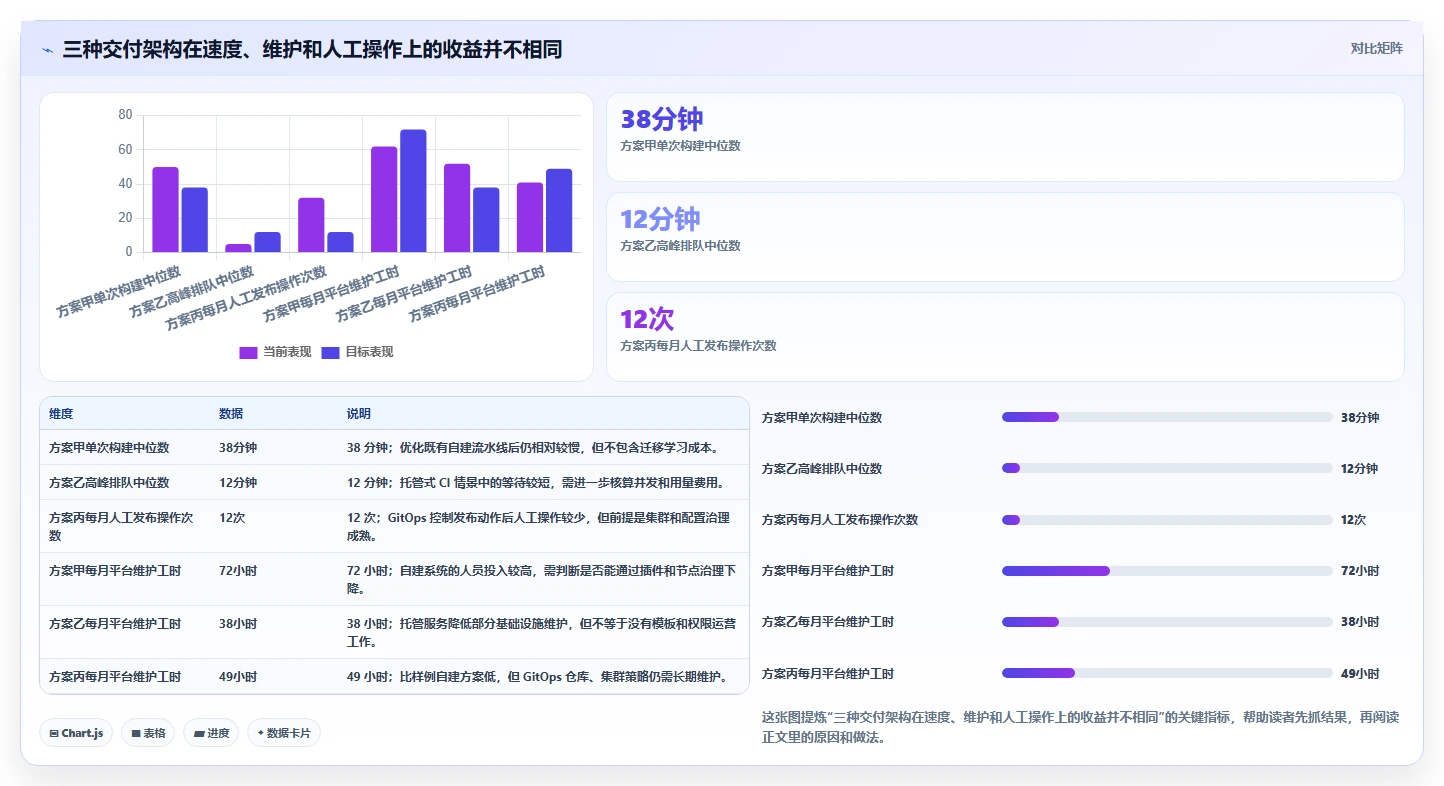Viewport: 1444px width, 786px height.
Task: Click the progress bar for 方案丙每月平台维护工时
Action: click(1167, 673)
